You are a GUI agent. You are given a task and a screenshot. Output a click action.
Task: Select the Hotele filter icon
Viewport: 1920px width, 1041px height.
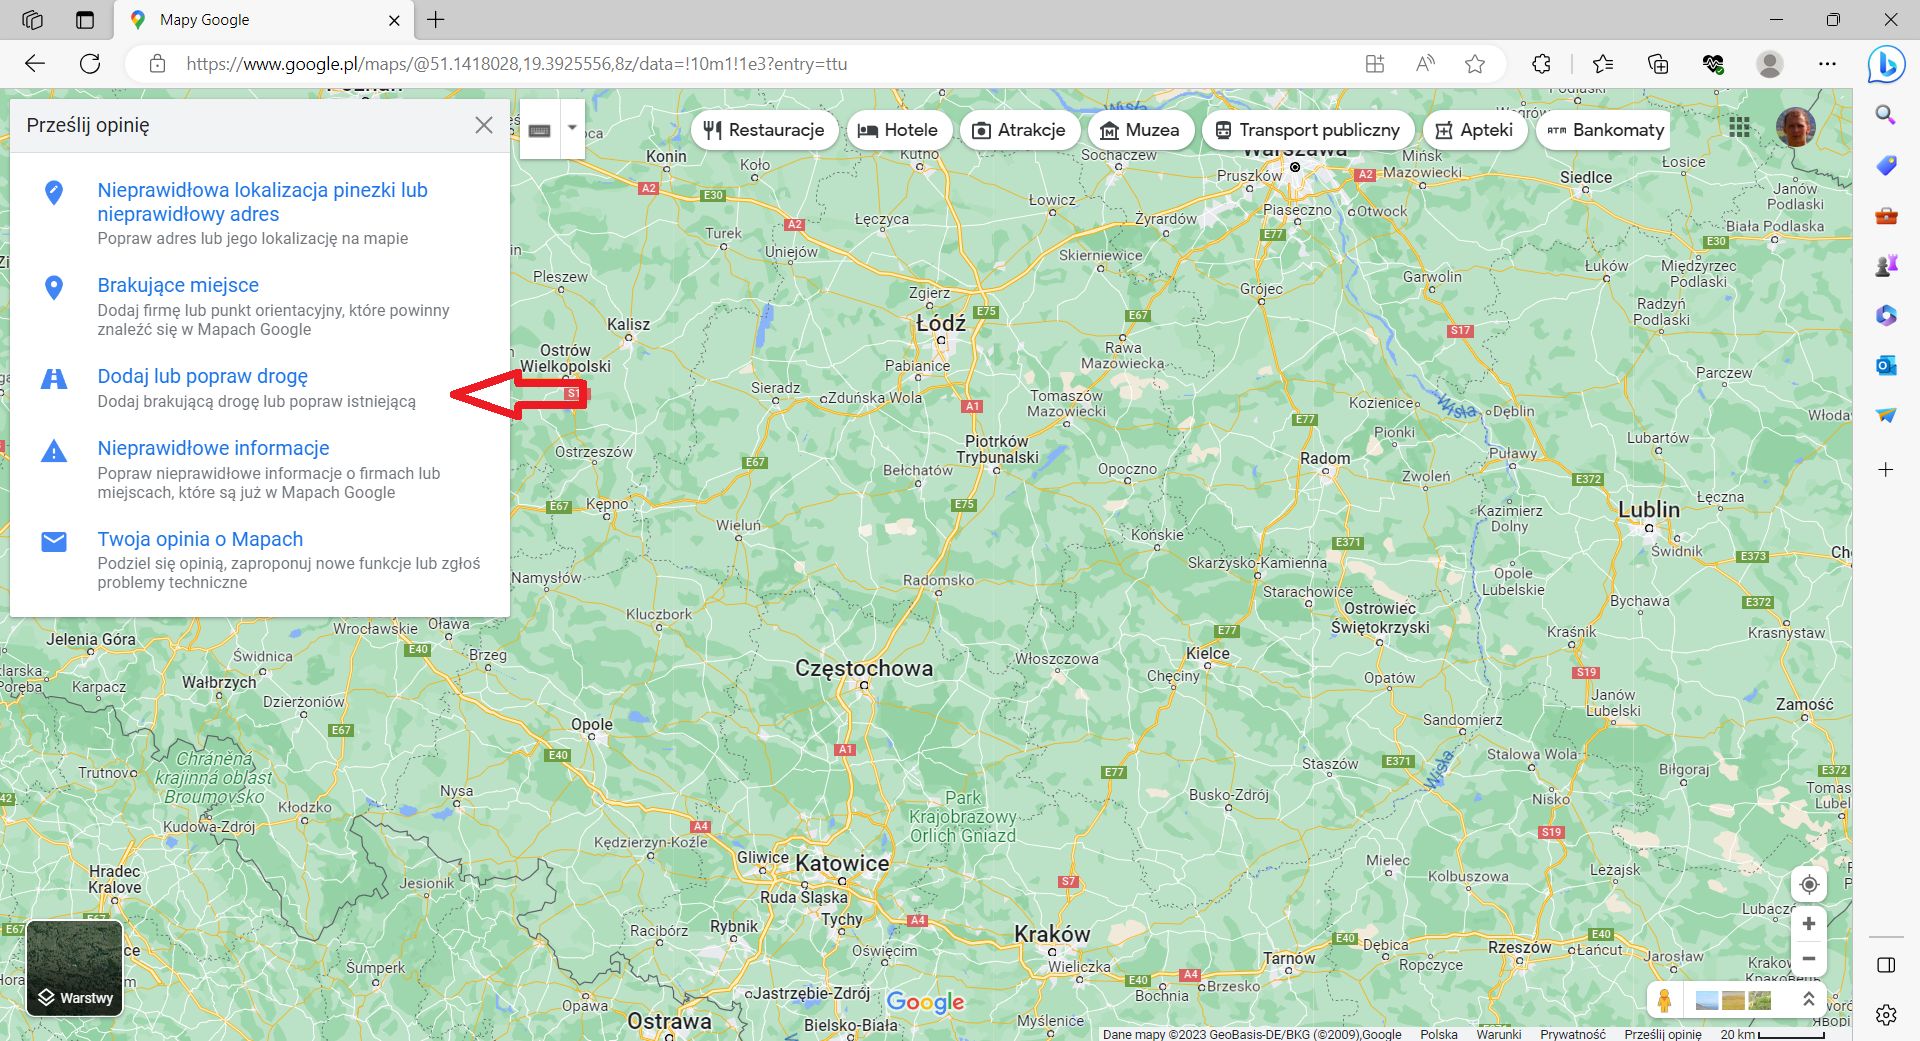(868, 130)
